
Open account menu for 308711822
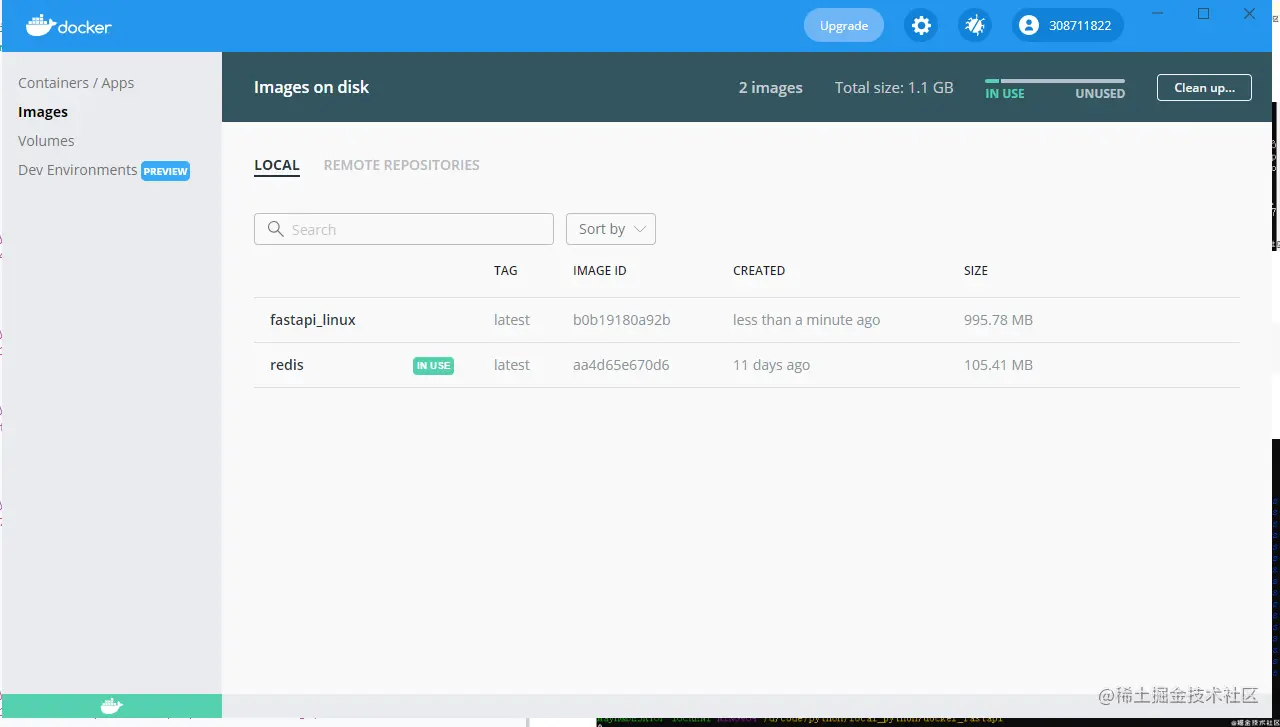coord(1067,26)
